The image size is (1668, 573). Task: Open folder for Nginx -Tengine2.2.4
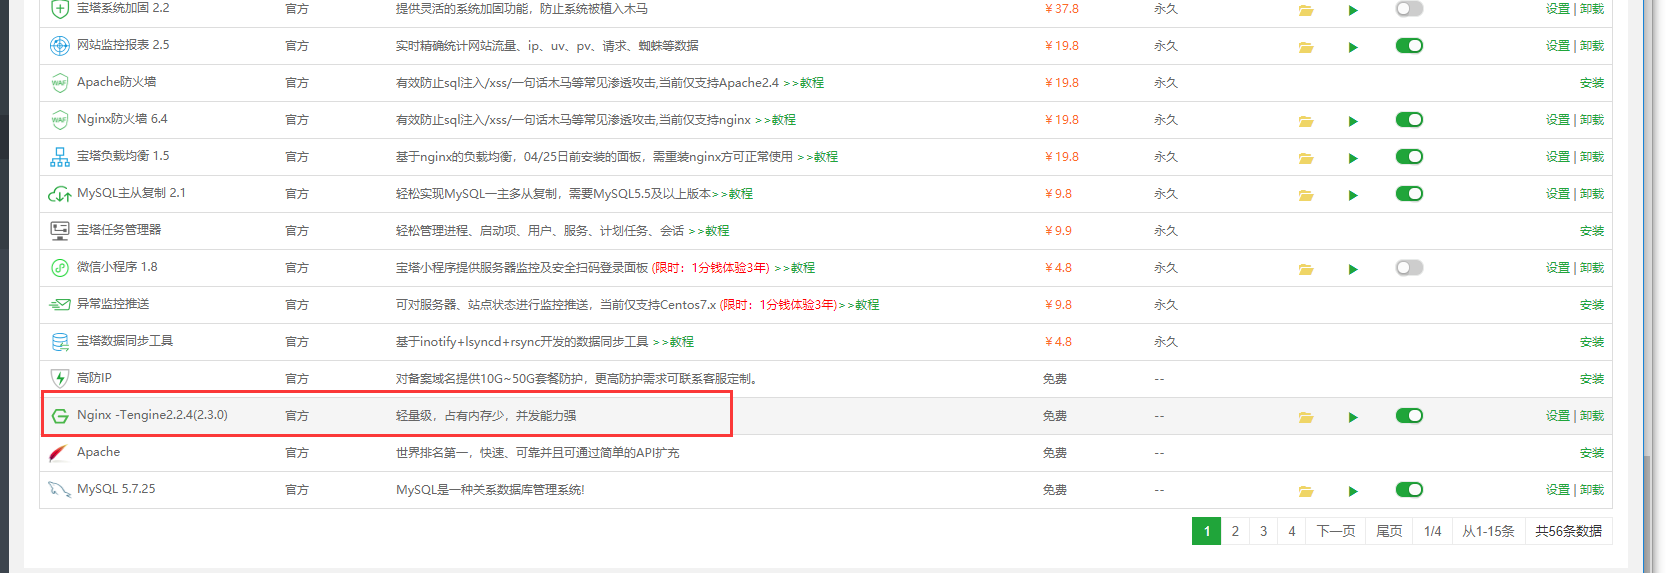click(1306, 417)
